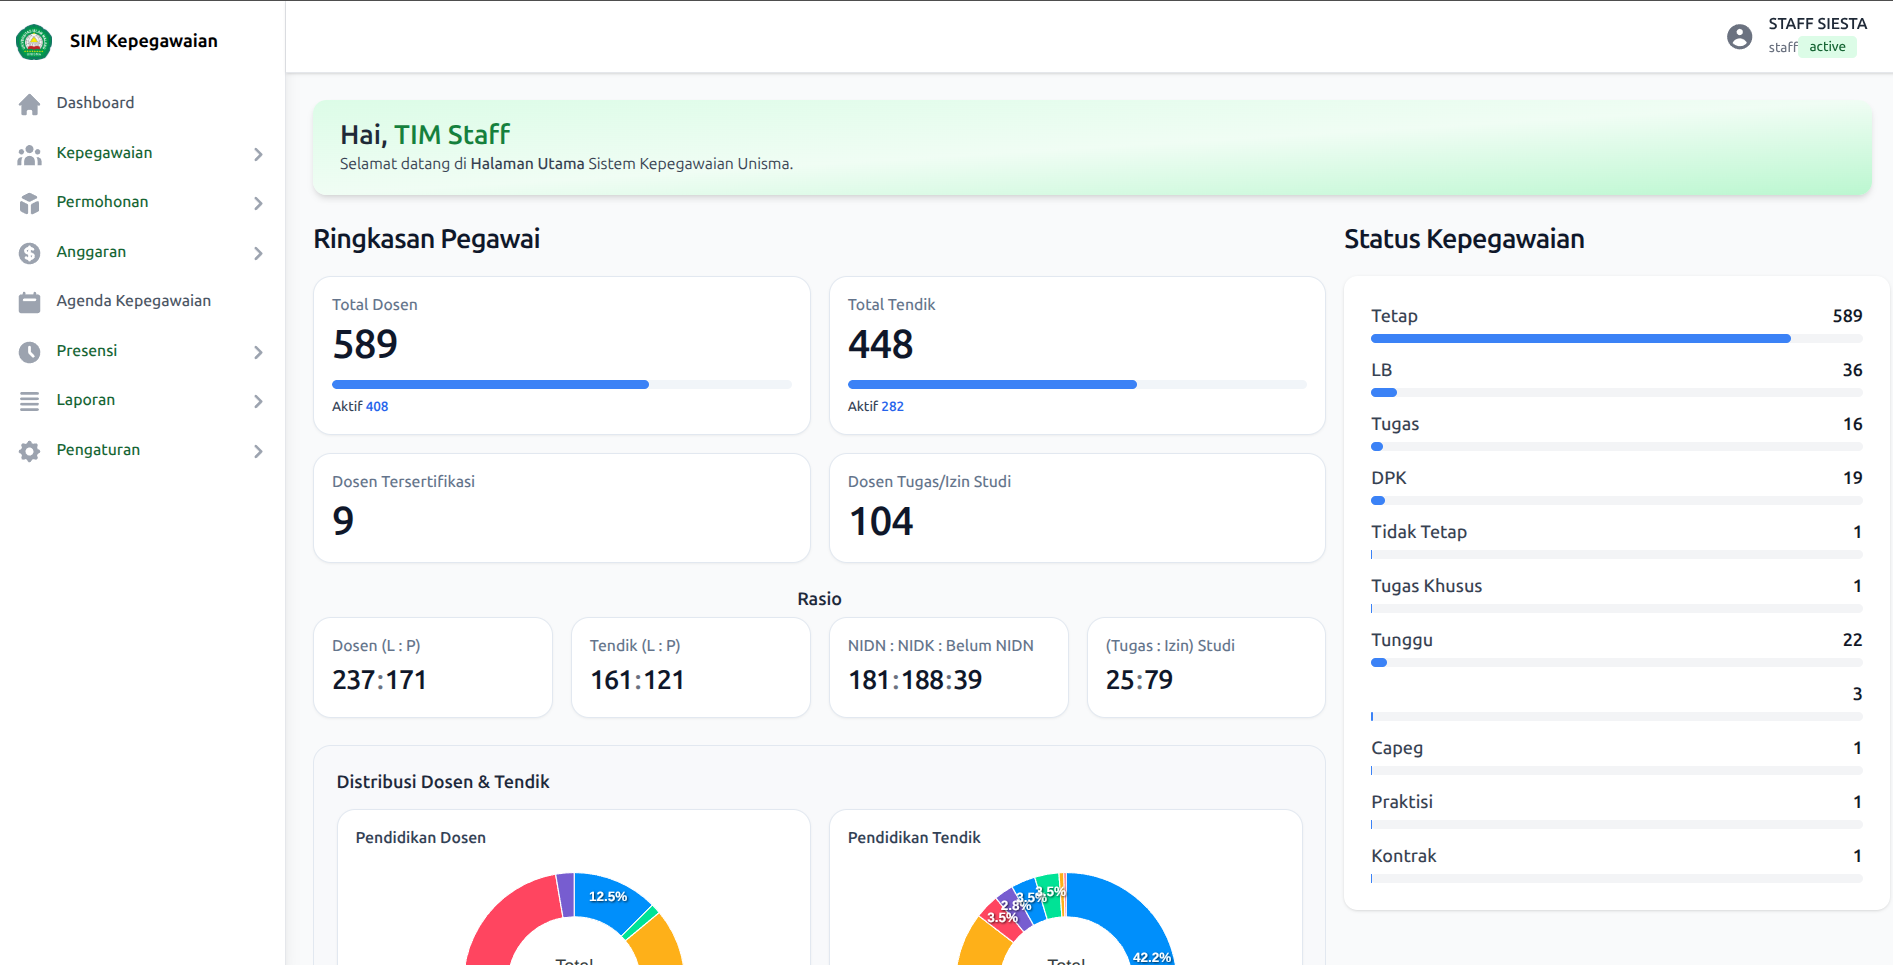The width and height of the screenshot is (1893, 965).
Task: Click the Presensi clock icon
Action: [x=30, y=352]
